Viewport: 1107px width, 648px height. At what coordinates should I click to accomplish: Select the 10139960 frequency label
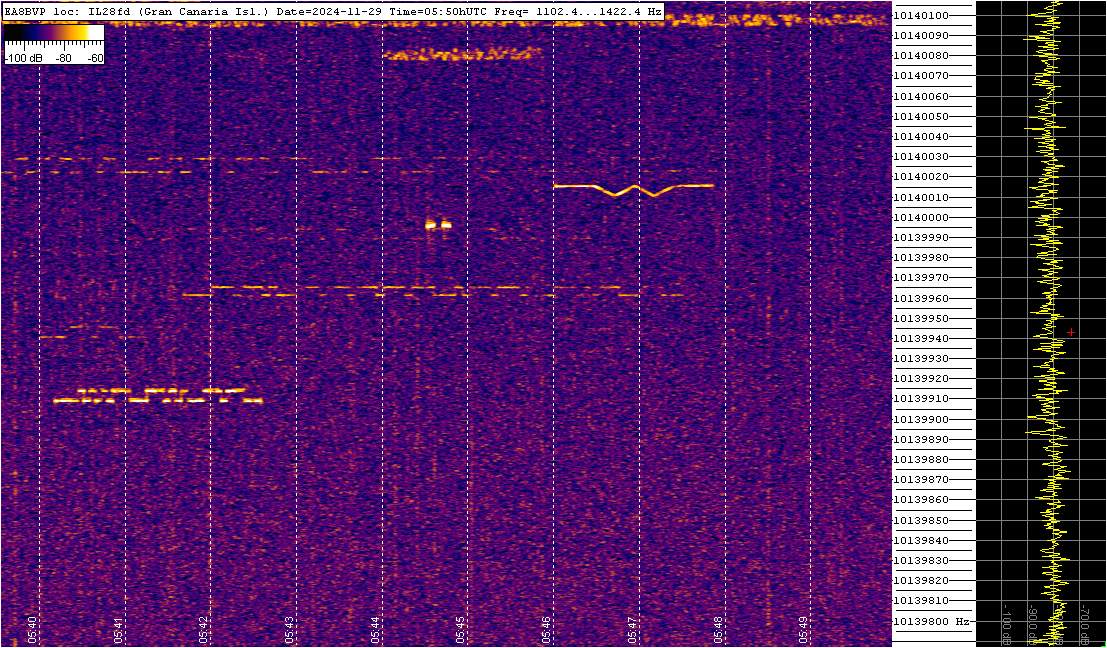920,299
